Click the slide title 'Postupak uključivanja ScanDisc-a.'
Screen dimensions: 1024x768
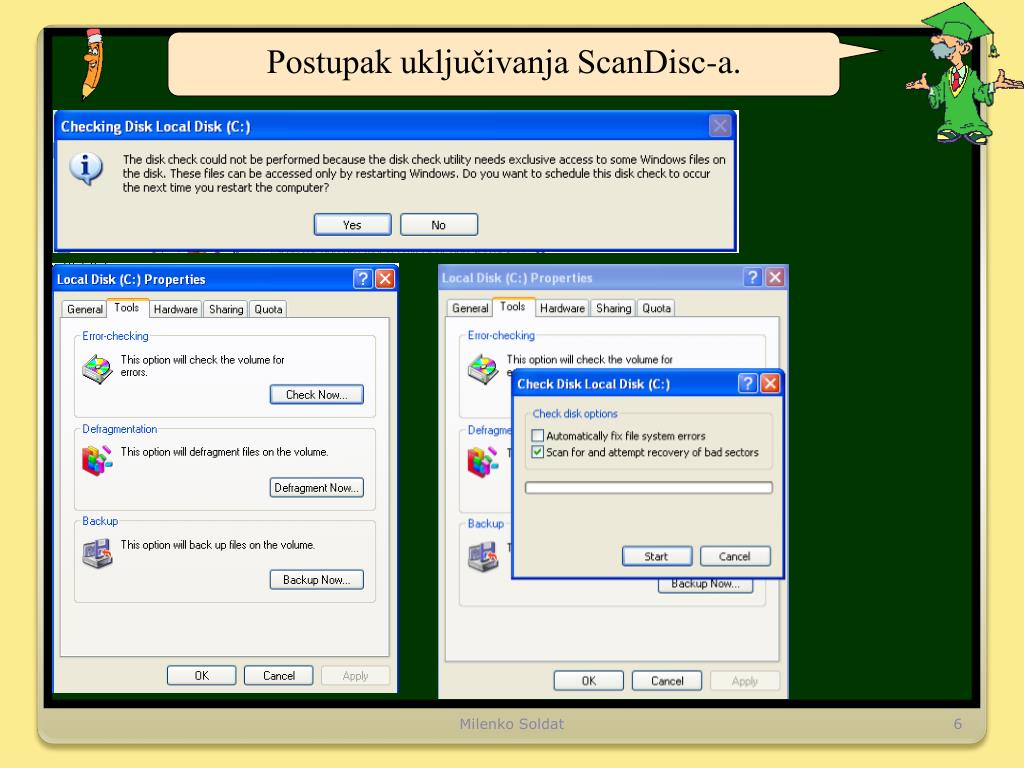pyautogui.click(x=504, y=63)
